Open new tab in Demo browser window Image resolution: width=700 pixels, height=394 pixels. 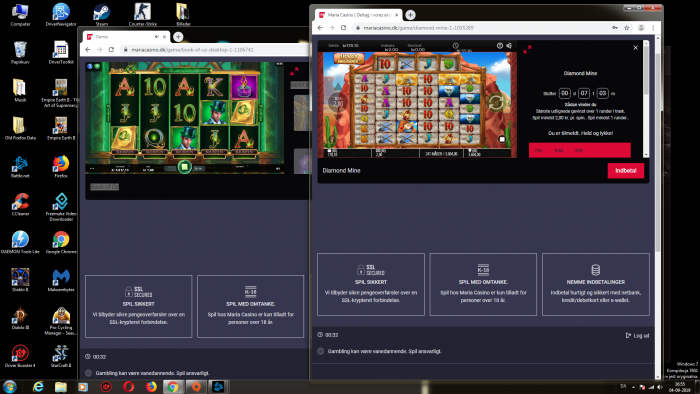[x=178, y=37]
